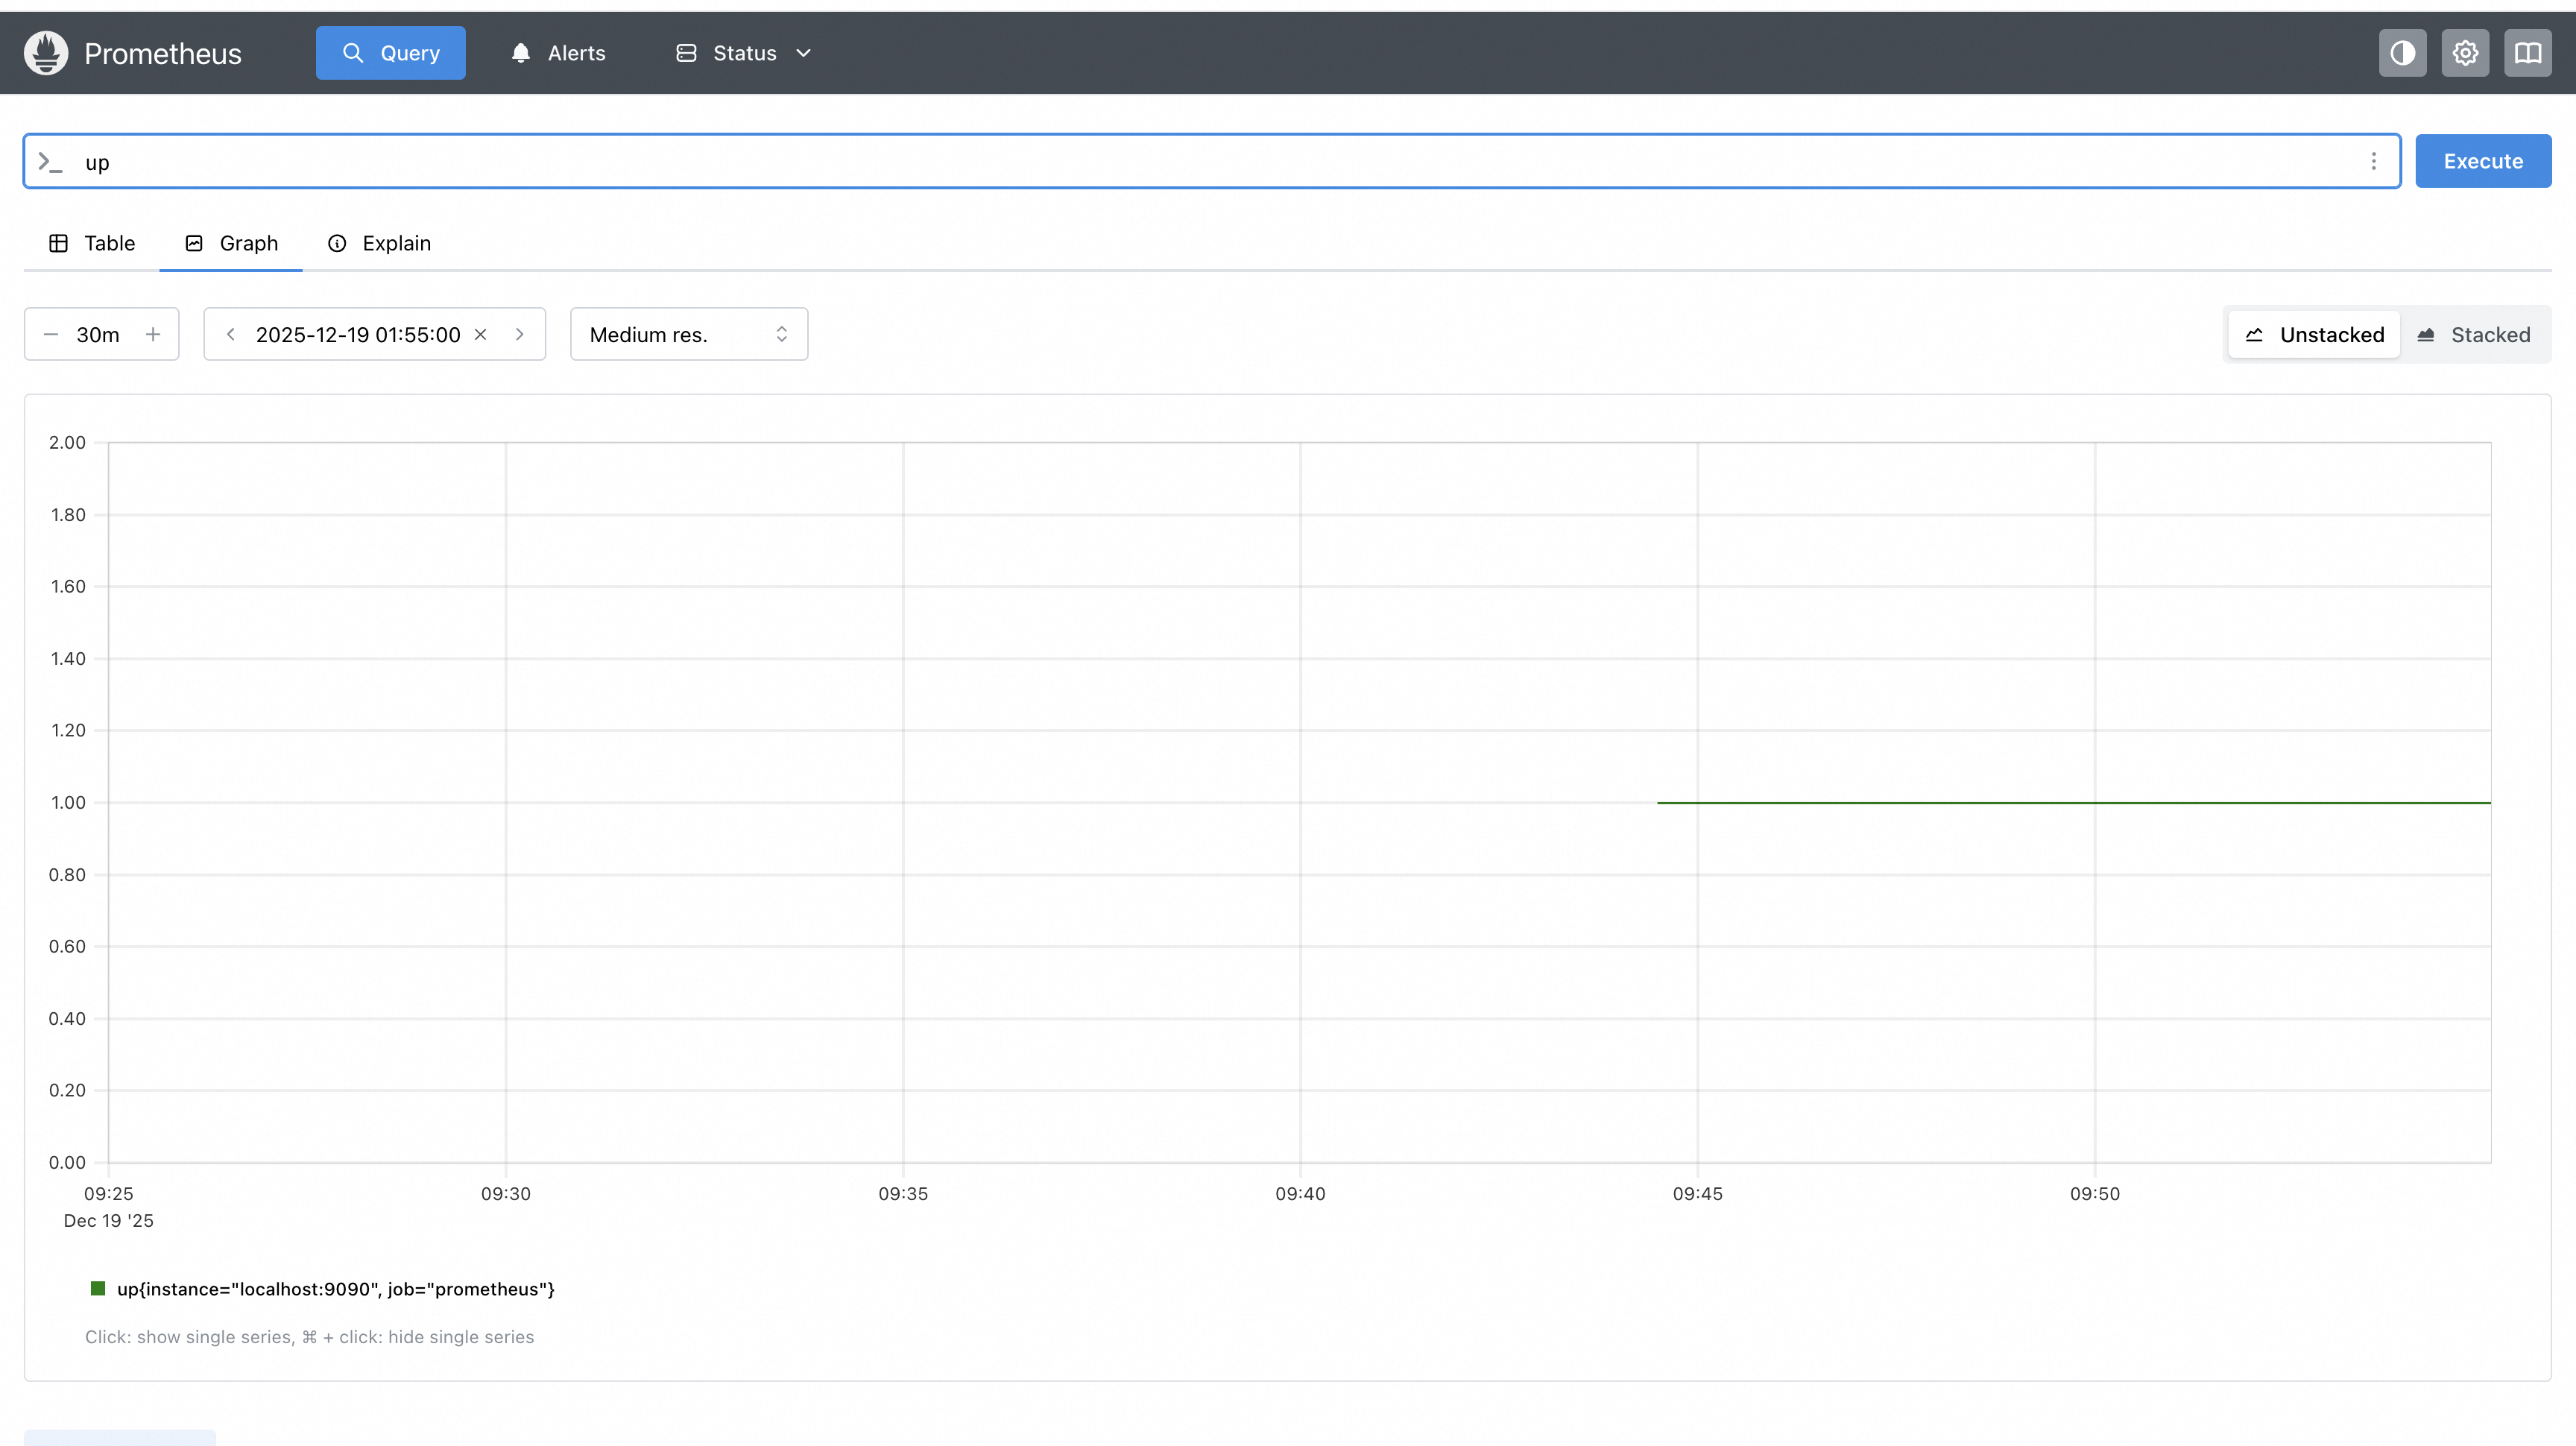The height and width of the screenshot is (1446, 2576).
Task: Open documentation with the book icon
Action: click(2527, 53)
